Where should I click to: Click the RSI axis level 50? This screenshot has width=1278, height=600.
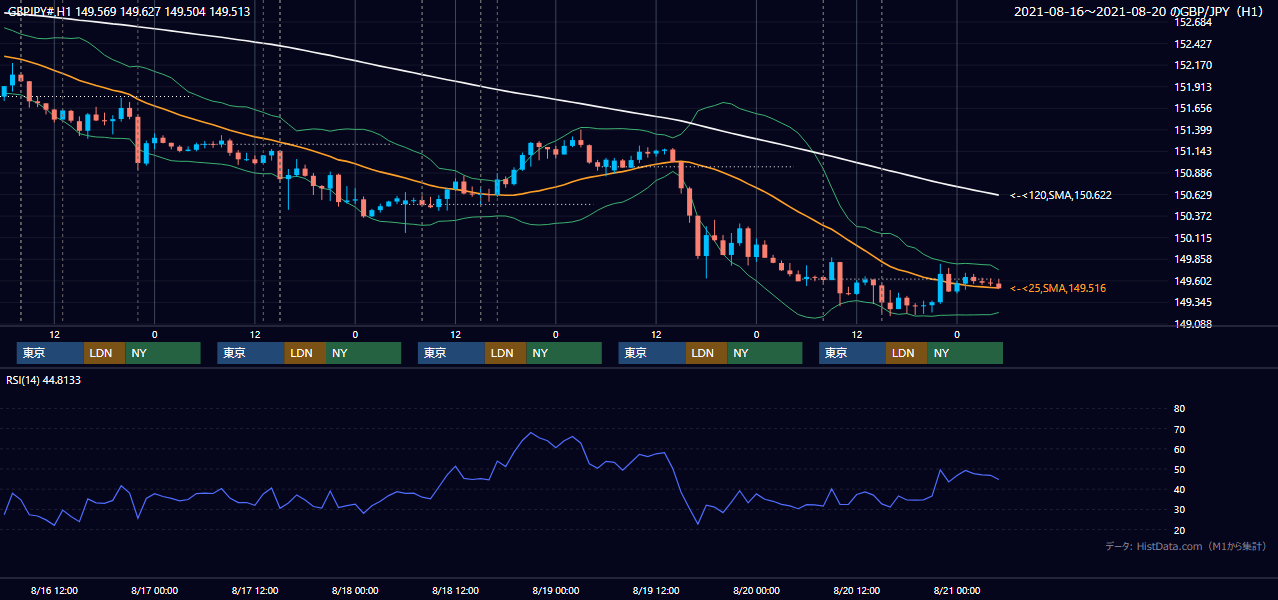(1179, 469)
